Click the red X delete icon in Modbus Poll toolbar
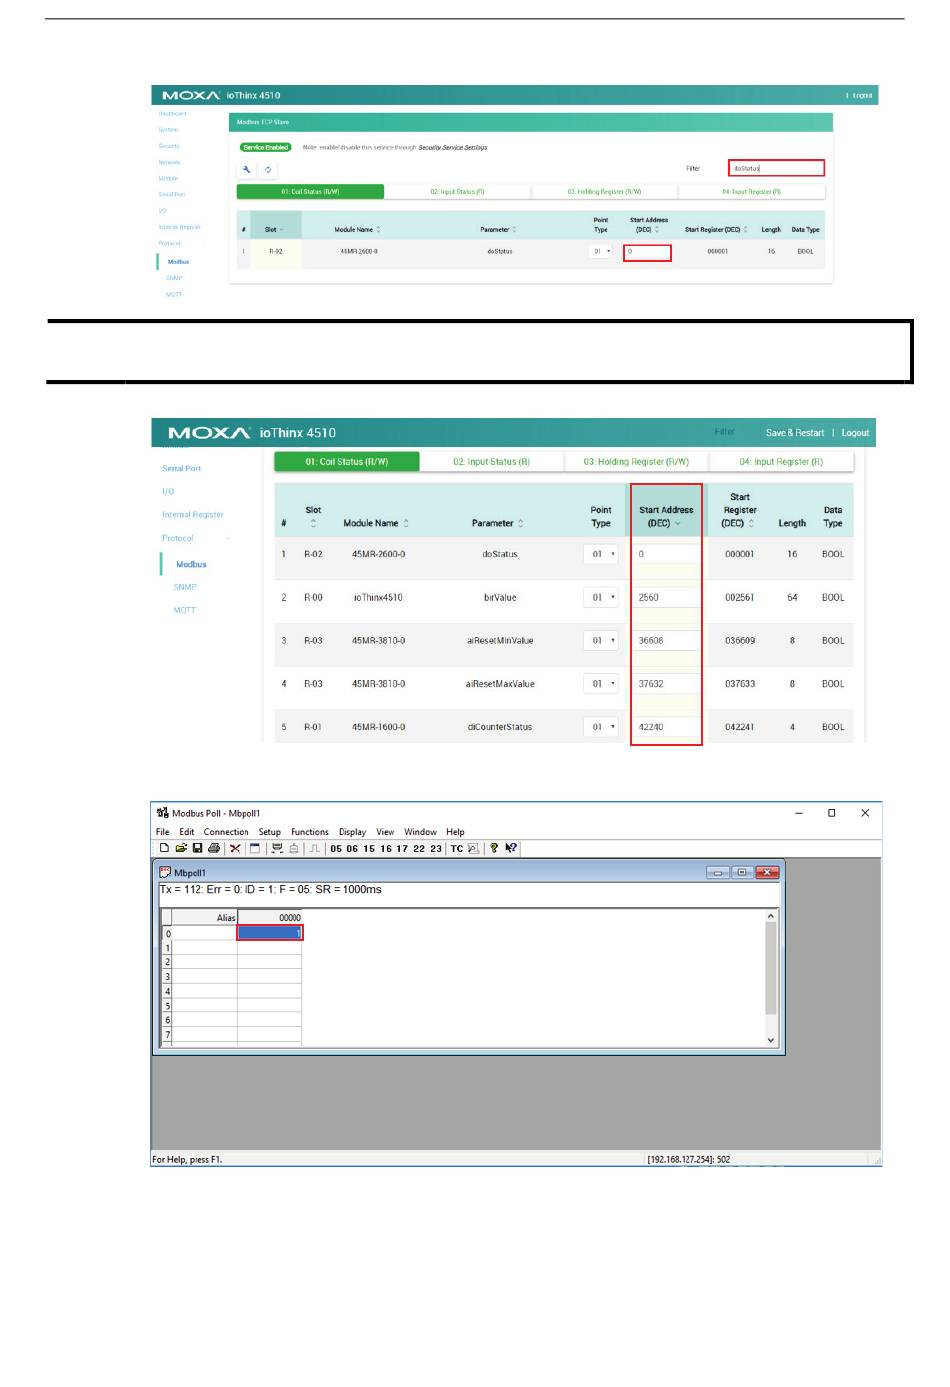Image resolution: width=950 pixels, height=1387 pixels. coord(235,848)
